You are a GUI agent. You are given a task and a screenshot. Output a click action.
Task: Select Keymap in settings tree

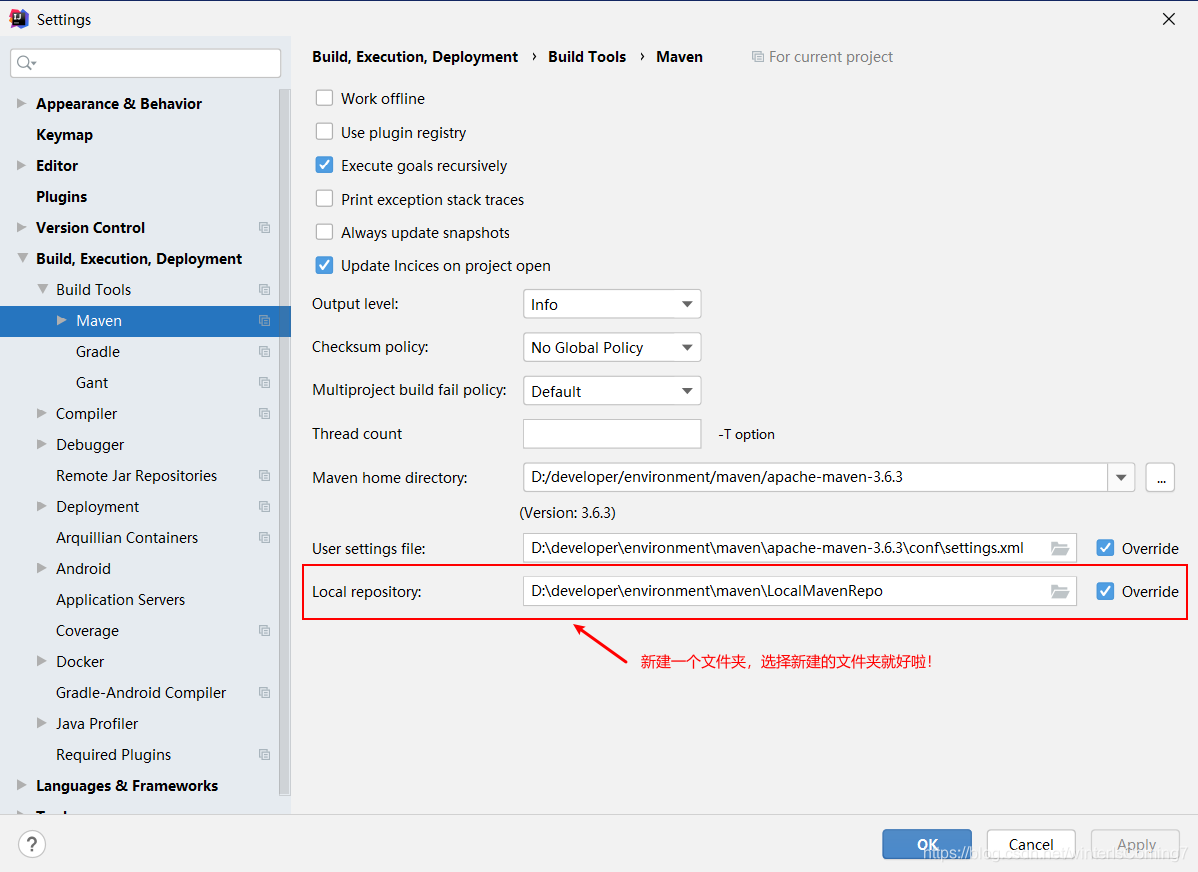[64, 135]
